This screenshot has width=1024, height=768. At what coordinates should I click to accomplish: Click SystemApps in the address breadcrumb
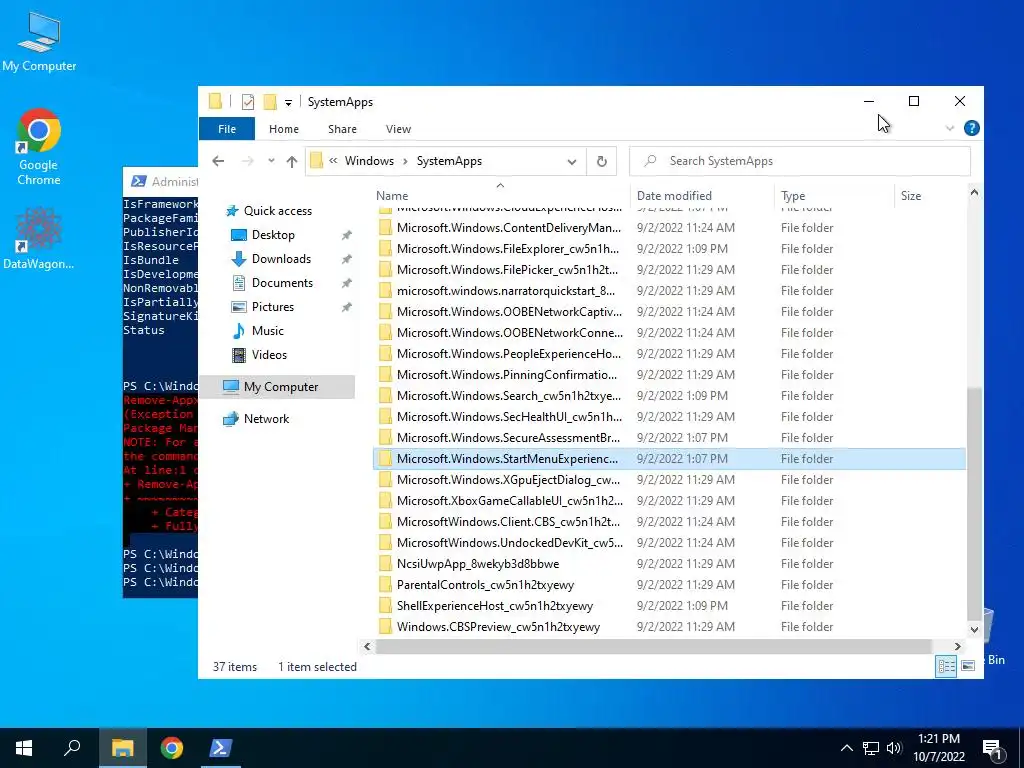(x=449, y=161)
